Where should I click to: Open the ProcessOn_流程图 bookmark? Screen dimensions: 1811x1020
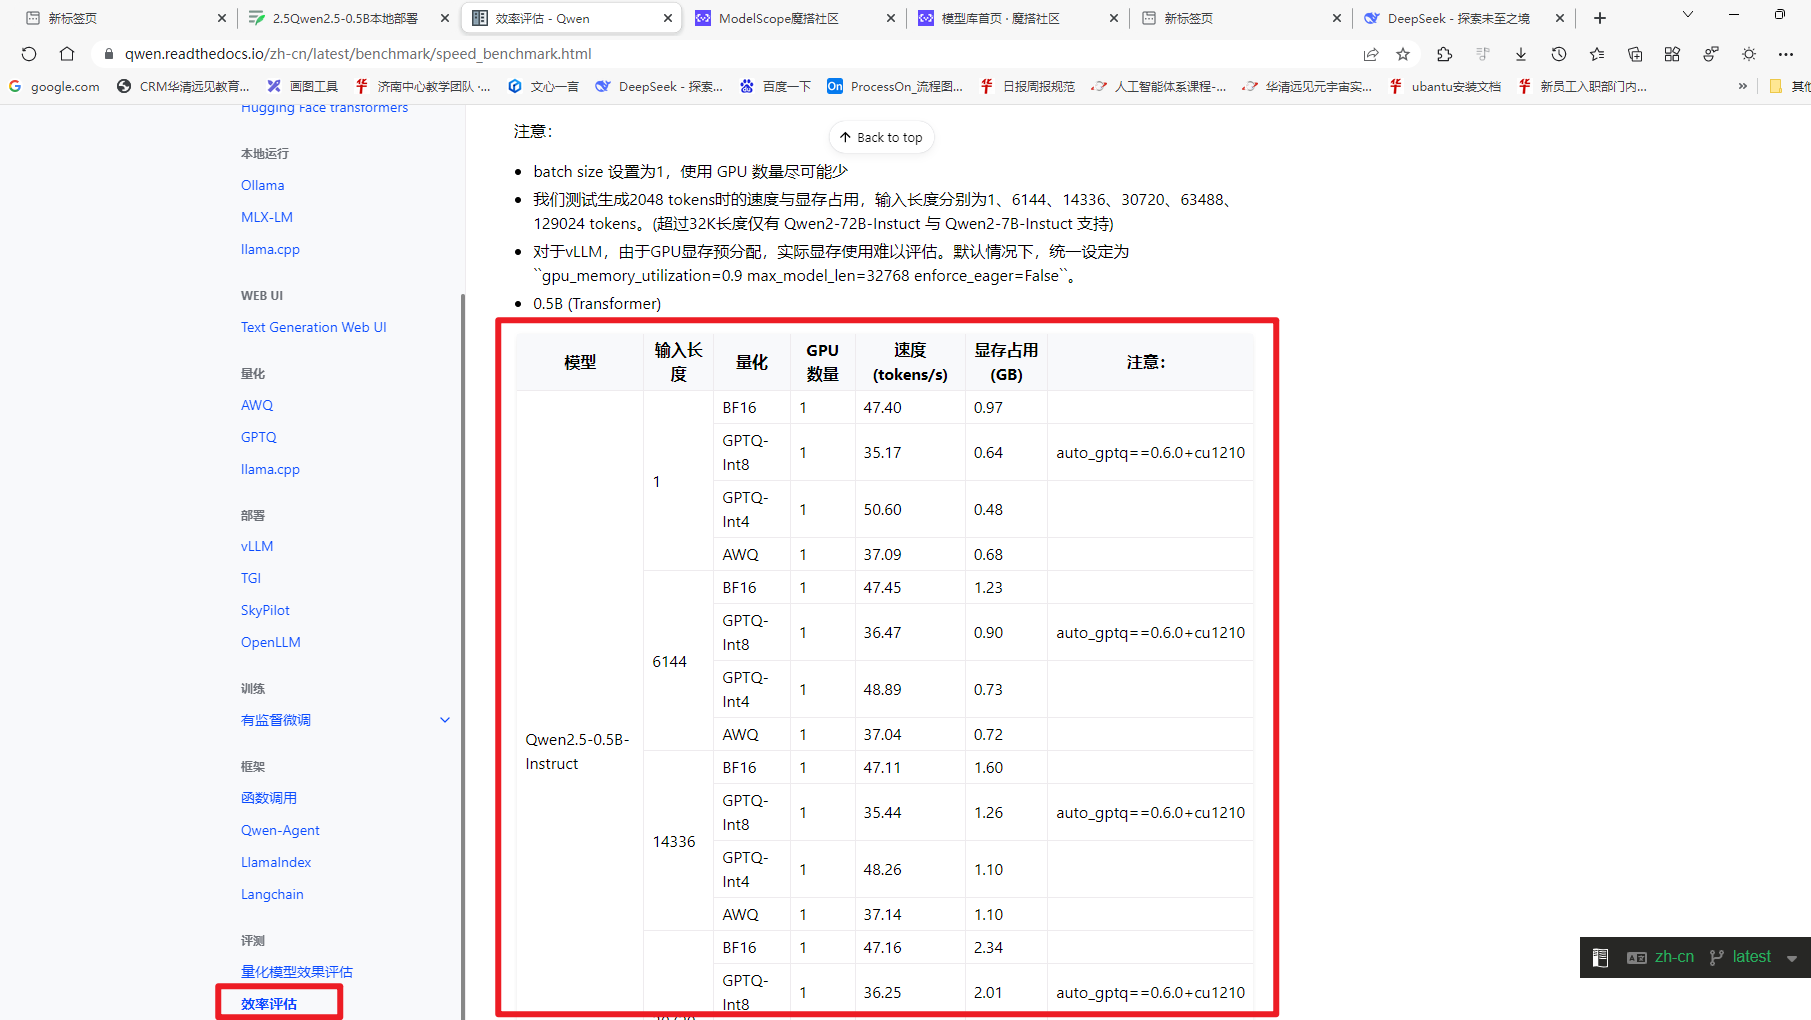click(895, 86)
